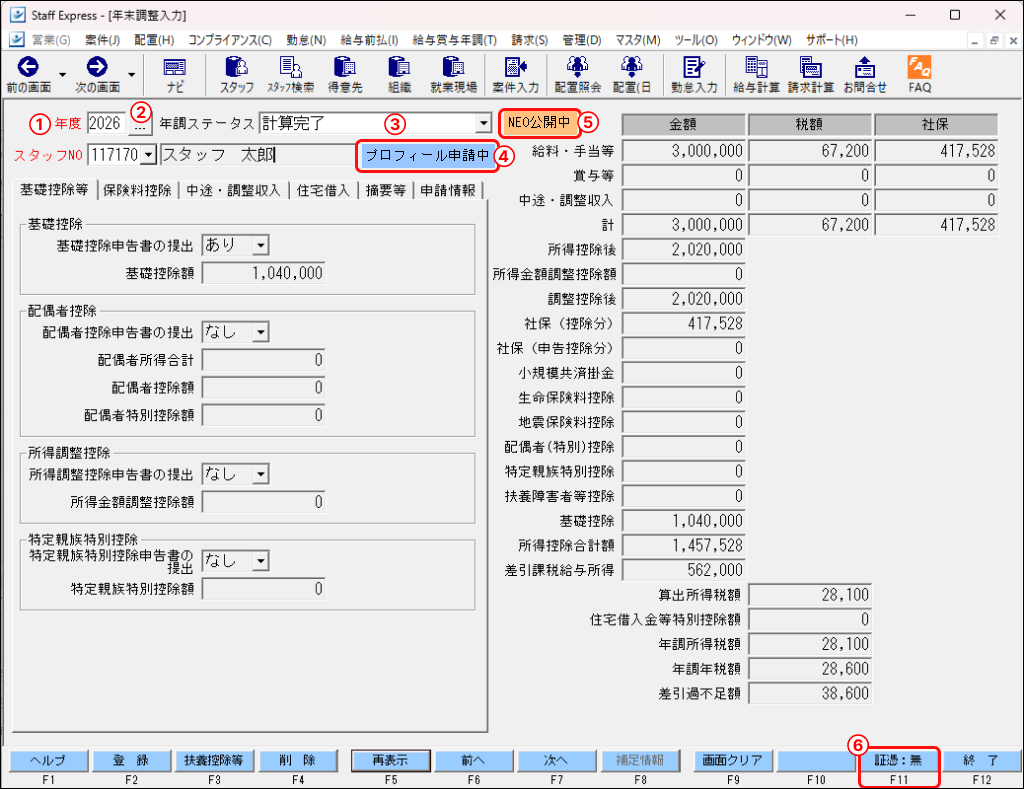Open the 案件入力 toolbar icon
The height and width of the screenshot is (789, 1024).
click(x=515, y=67)
